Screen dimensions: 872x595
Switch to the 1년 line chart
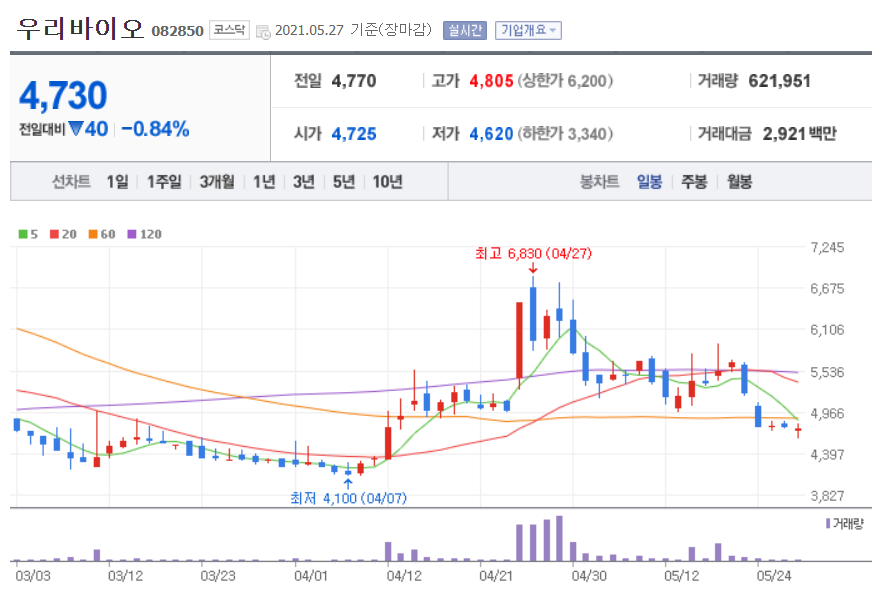264,181
